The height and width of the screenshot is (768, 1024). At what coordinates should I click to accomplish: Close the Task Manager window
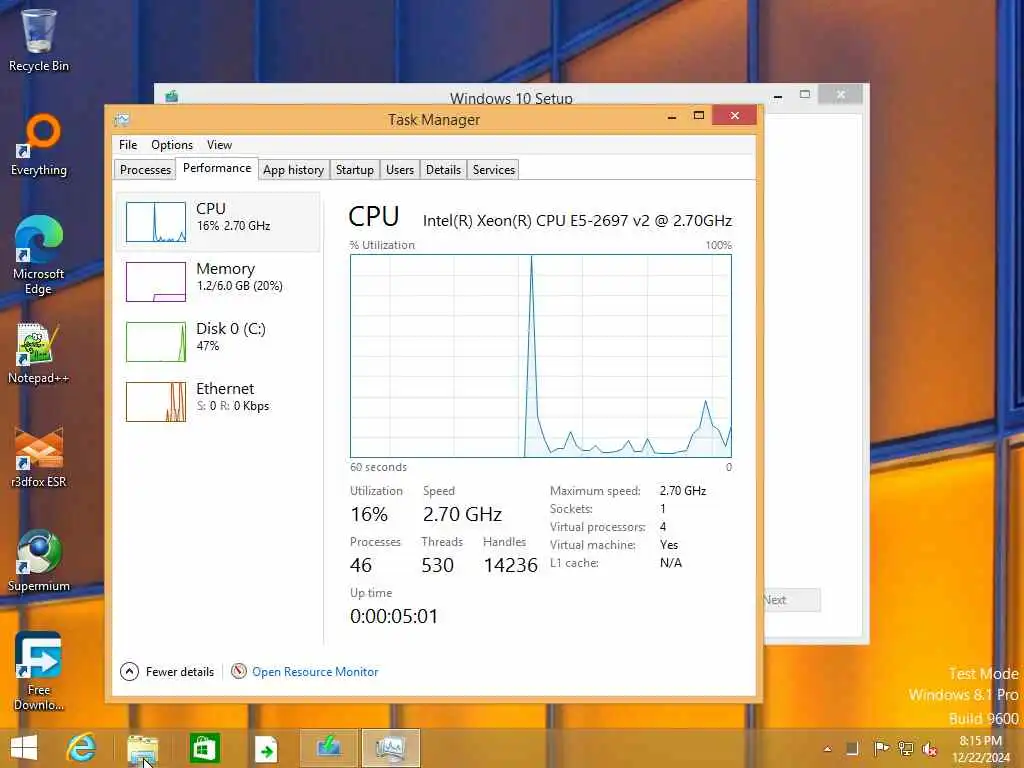point(735,116)
